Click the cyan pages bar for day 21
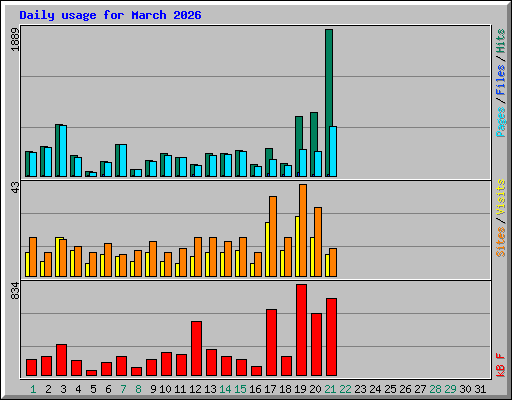512x400 pixels. [333, 151]
